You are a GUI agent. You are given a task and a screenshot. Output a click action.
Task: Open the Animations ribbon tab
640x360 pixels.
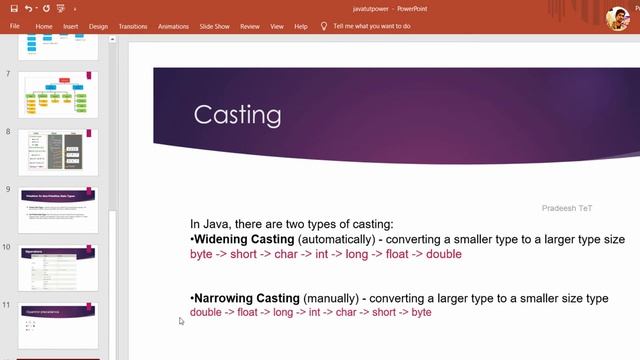pyautogui.click(x=173, y=26)
